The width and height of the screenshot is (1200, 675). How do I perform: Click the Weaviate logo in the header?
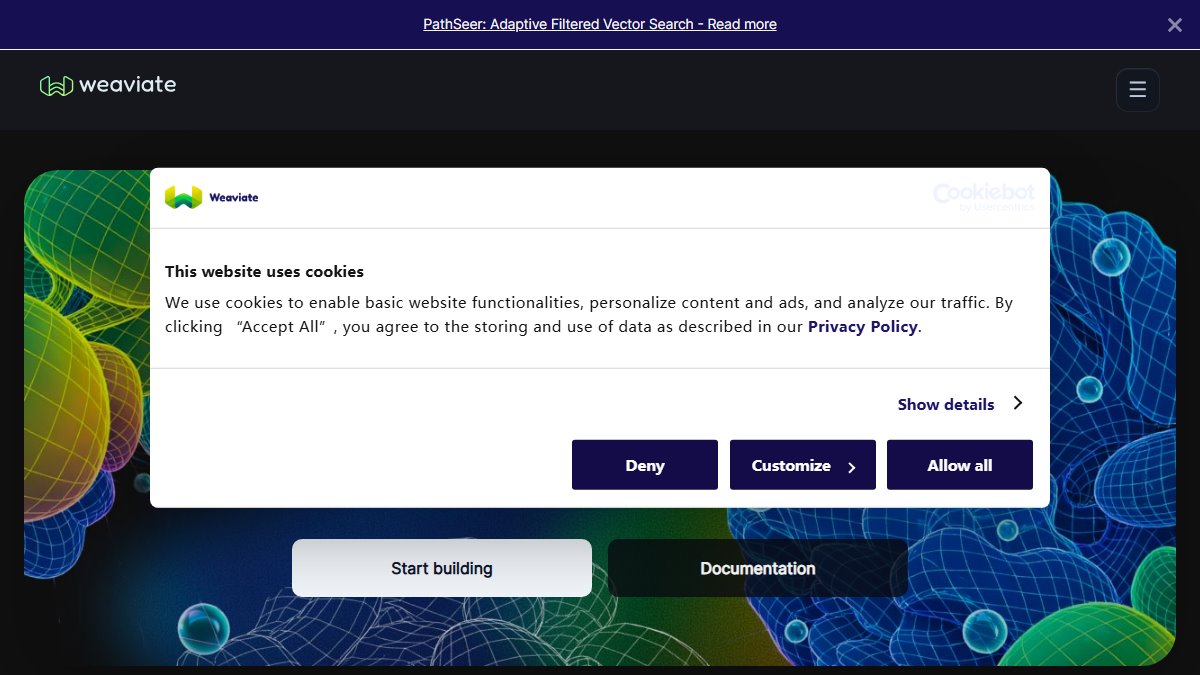click(108, 86)
